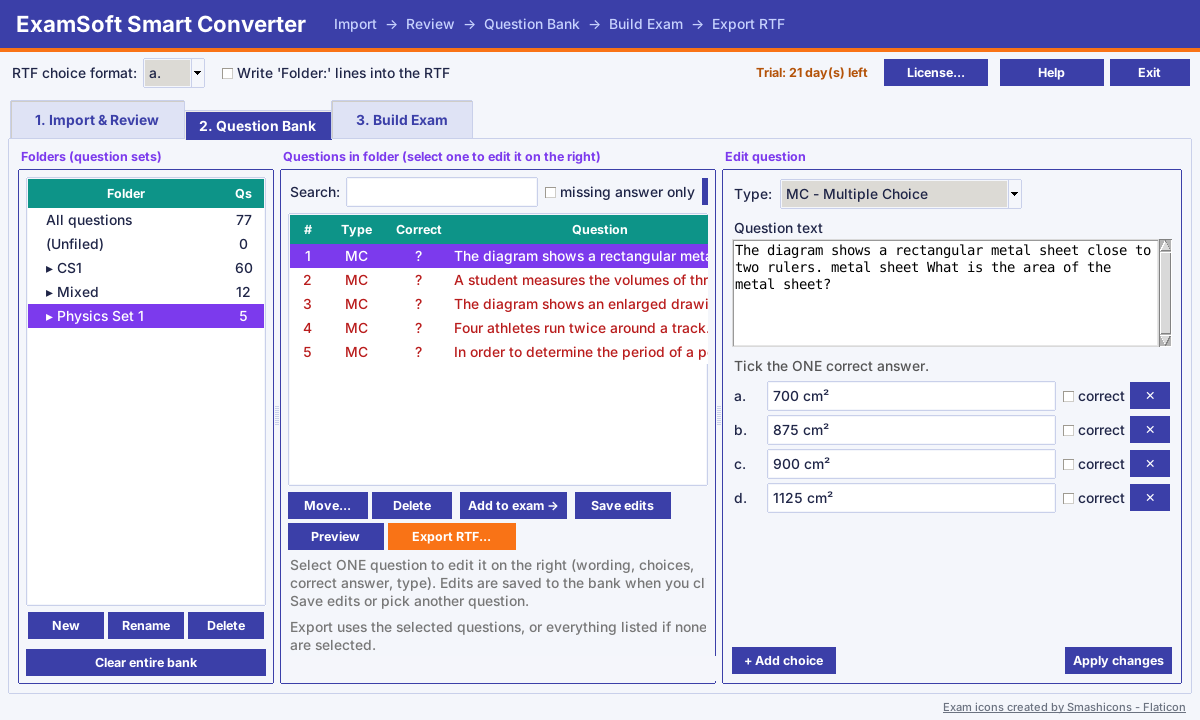Click the question text scrollbar down arrow

point(1165,340)
